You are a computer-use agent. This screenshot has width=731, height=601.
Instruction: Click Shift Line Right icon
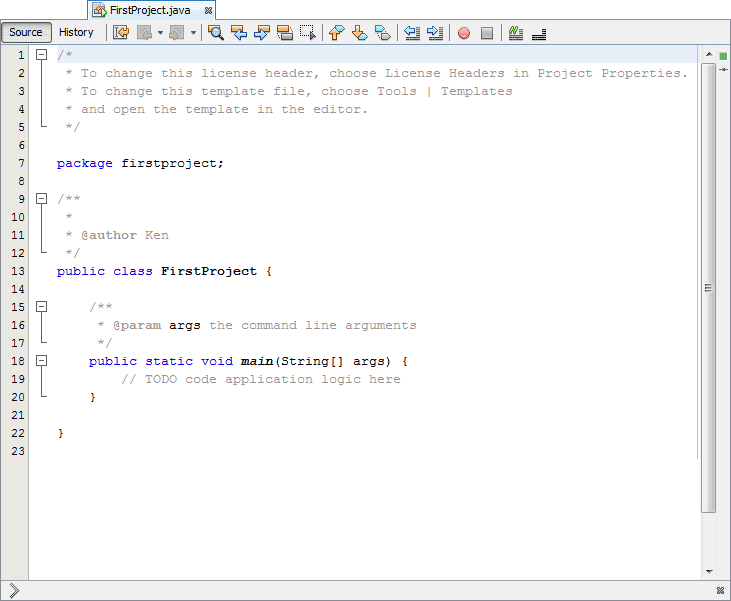point(435,33)
